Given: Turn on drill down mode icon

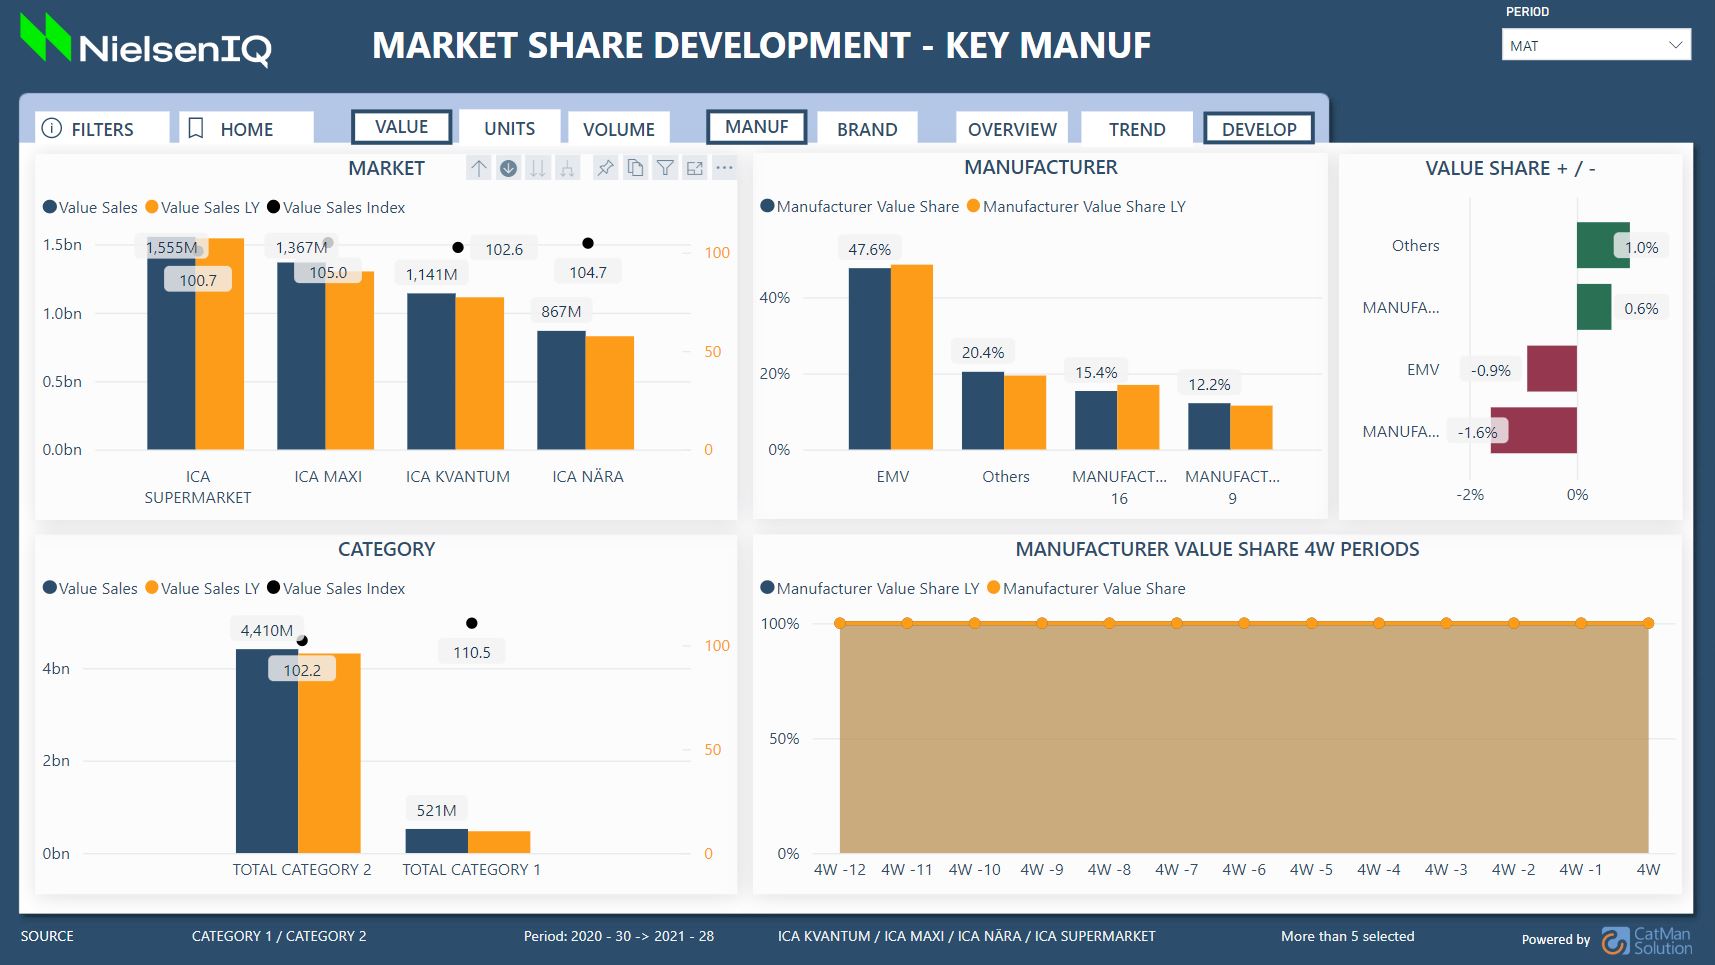Looking at the screenshot, I should (x=508, y=168).
